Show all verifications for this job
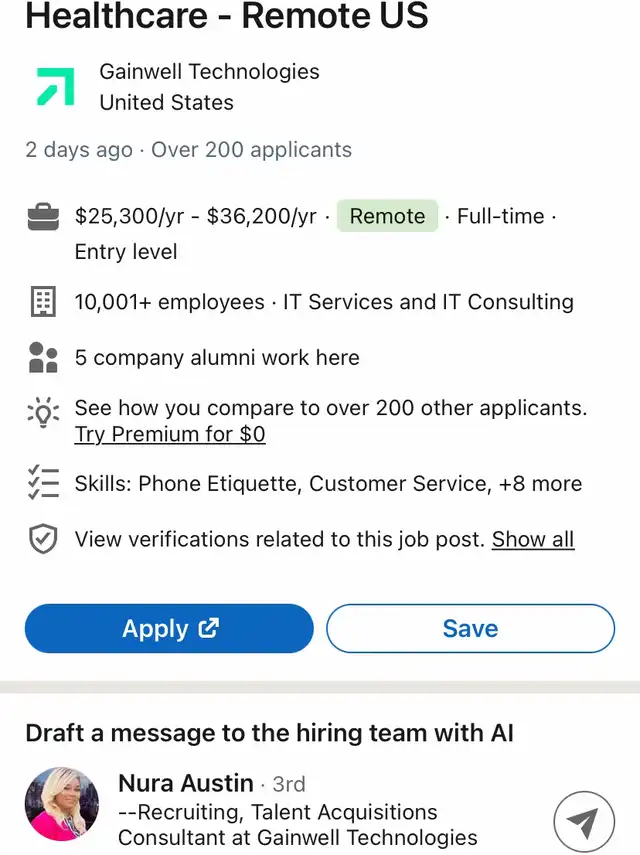Viewport: 640px width, 855px height. click(x=532, y=540)
